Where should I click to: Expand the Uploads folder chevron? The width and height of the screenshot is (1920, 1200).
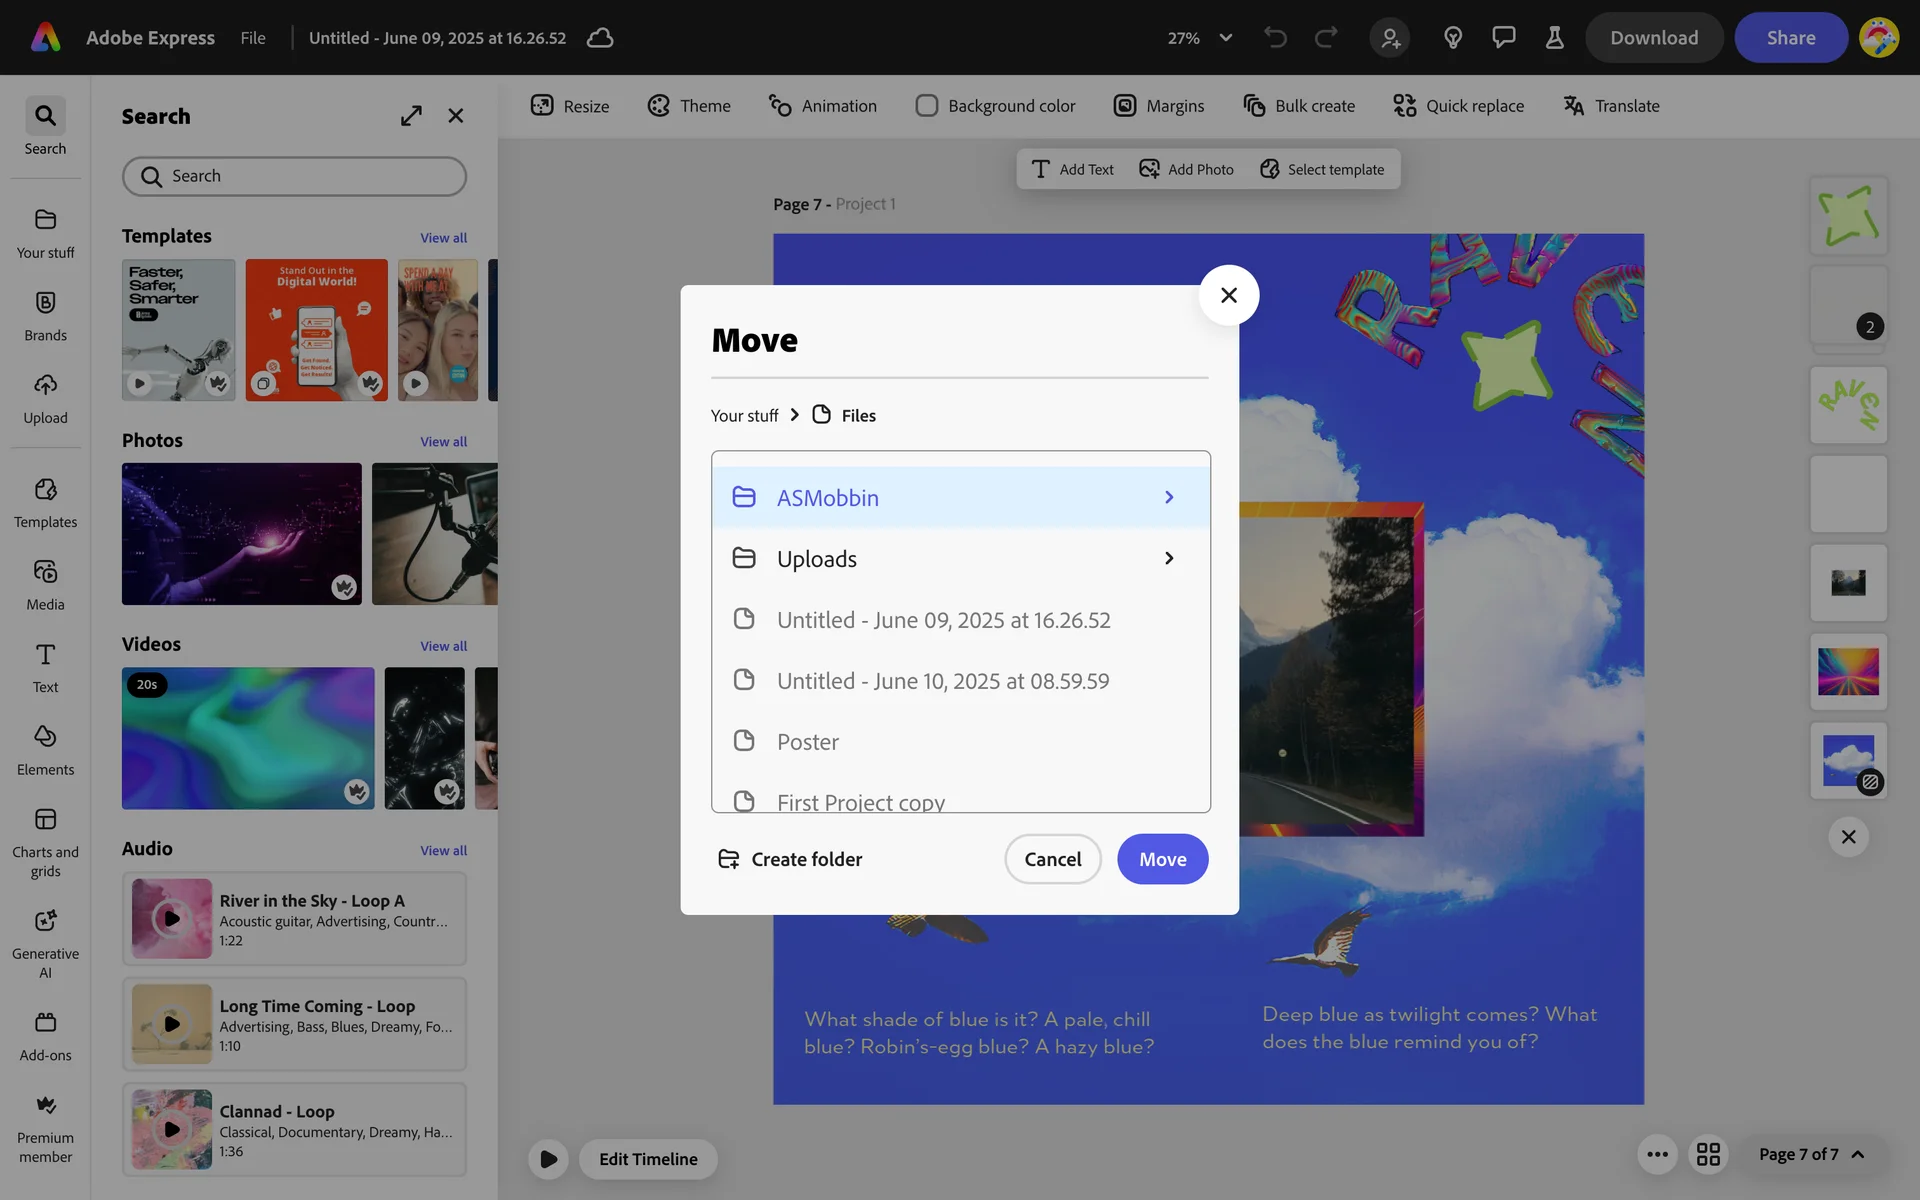coord(1169,558)
